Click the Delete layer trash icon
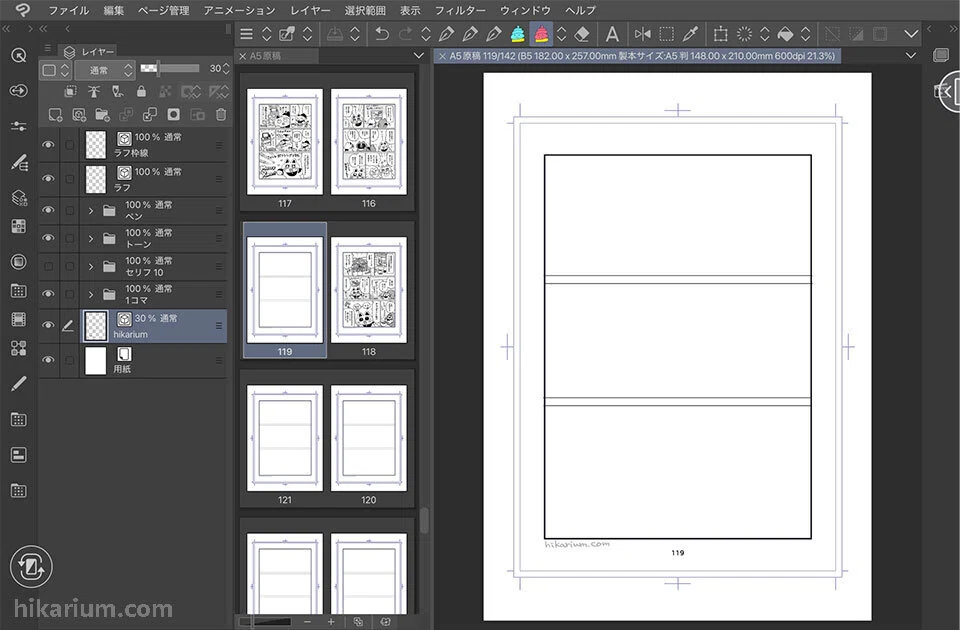The height and width of the screenshot is (630, 960). pos(221,114)
